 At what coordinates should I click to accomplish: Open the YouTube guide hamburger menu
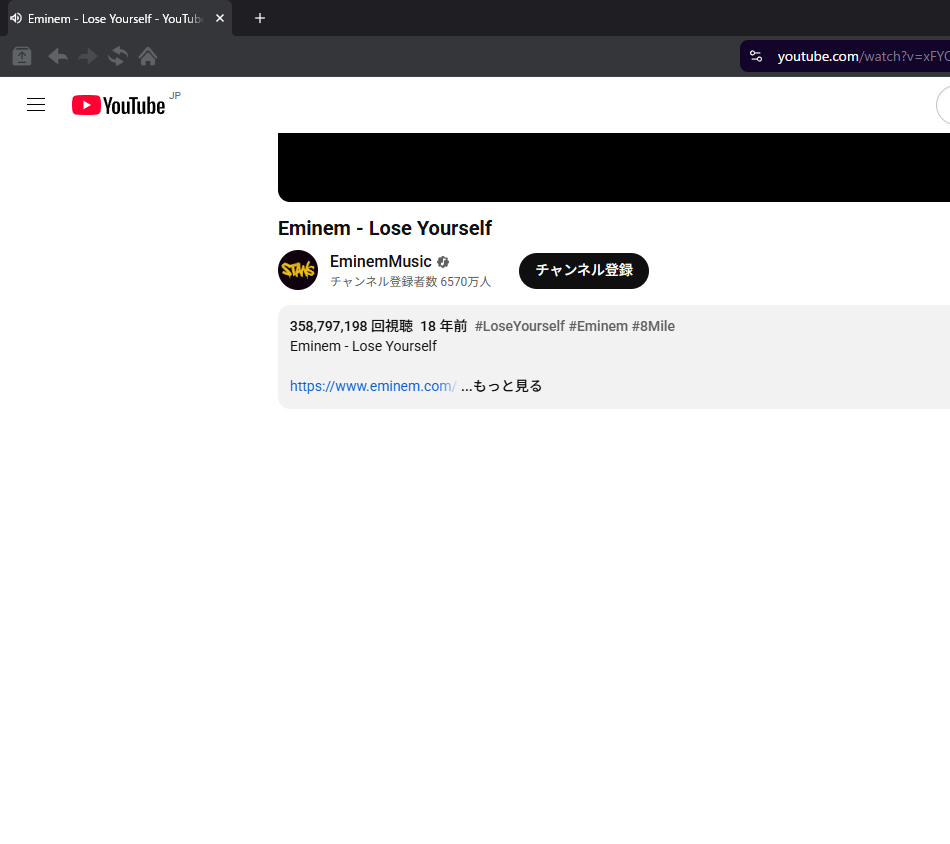36,105
